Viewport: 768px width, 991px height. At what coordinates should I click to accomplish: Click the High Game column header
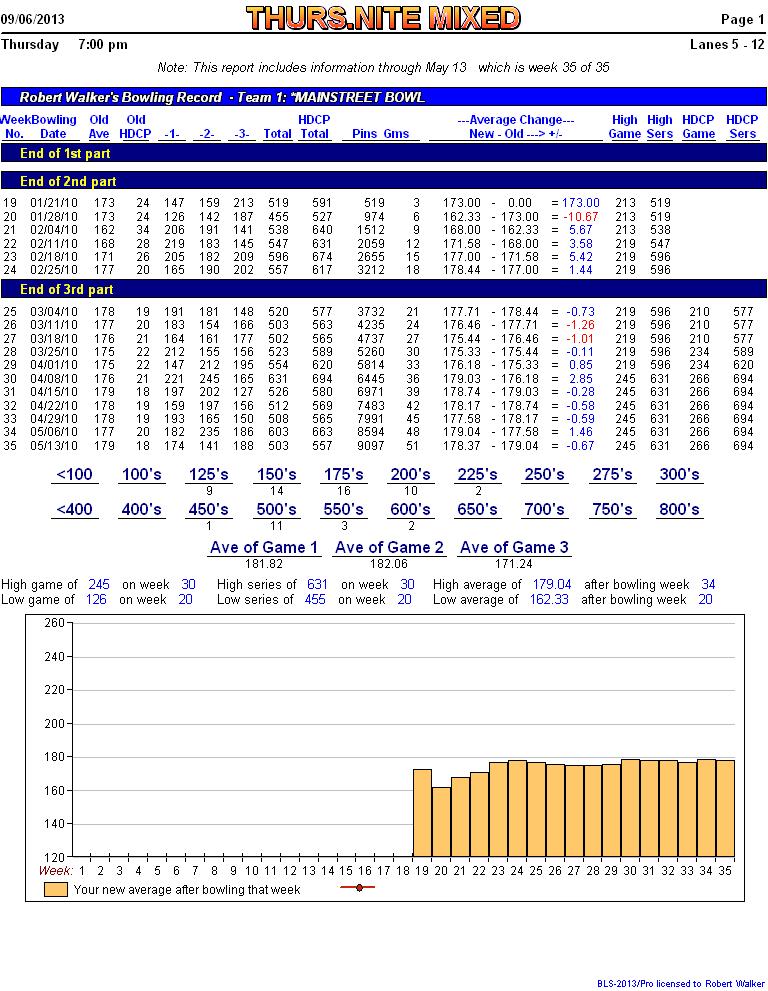pyautogui.click(x=625, y=126)
